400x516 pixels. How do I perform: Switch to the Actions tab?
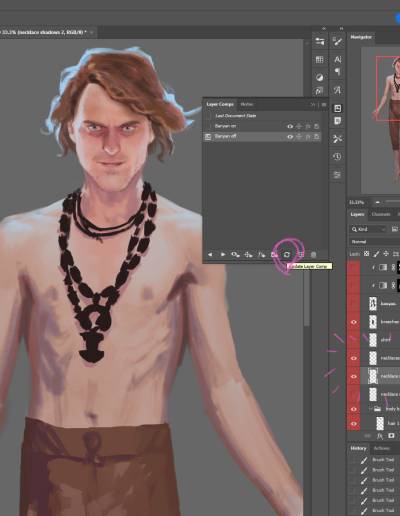pos(382,448)
